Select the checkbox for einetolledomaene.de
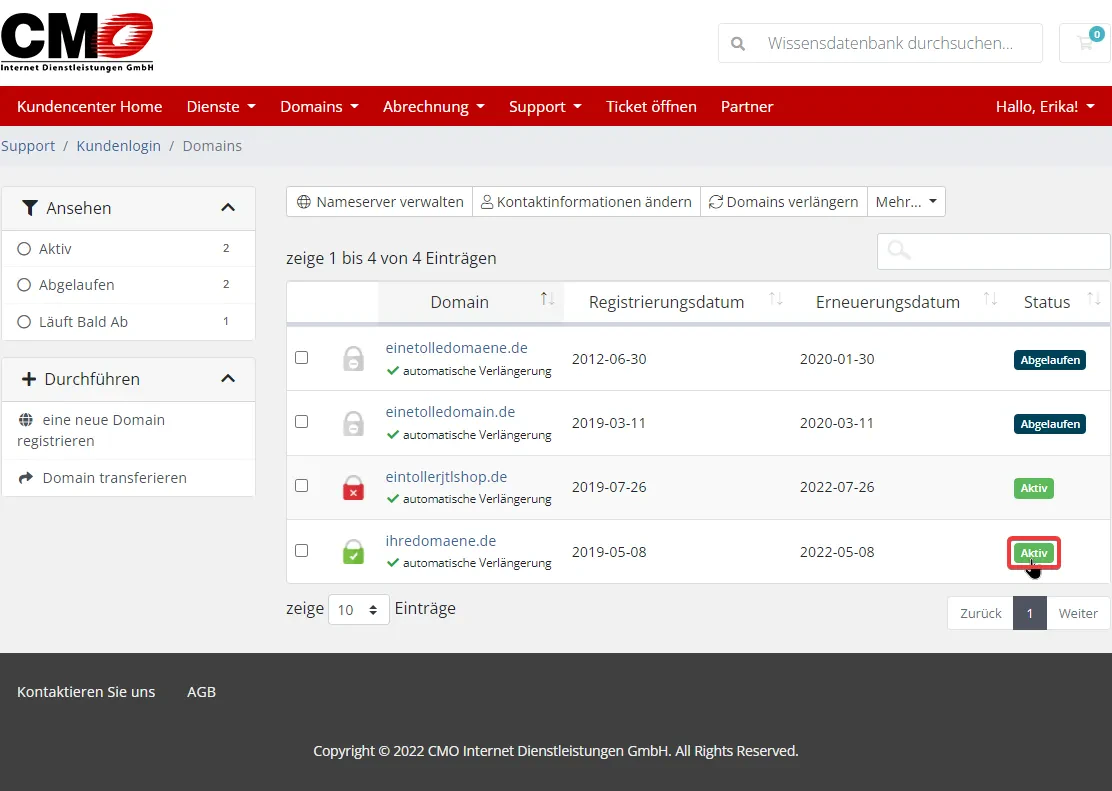Image resolution: width=1112 pixels, height=791 pixels. (x=301, y=358)
